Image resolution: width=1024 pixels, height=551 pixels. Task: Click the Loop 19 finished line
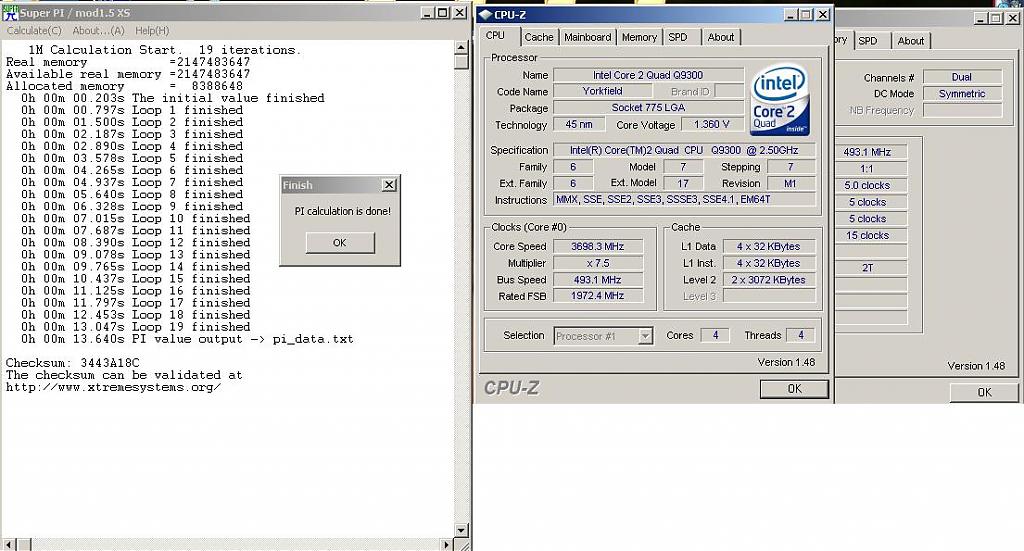pyautogui.click(x=136, y=327)
